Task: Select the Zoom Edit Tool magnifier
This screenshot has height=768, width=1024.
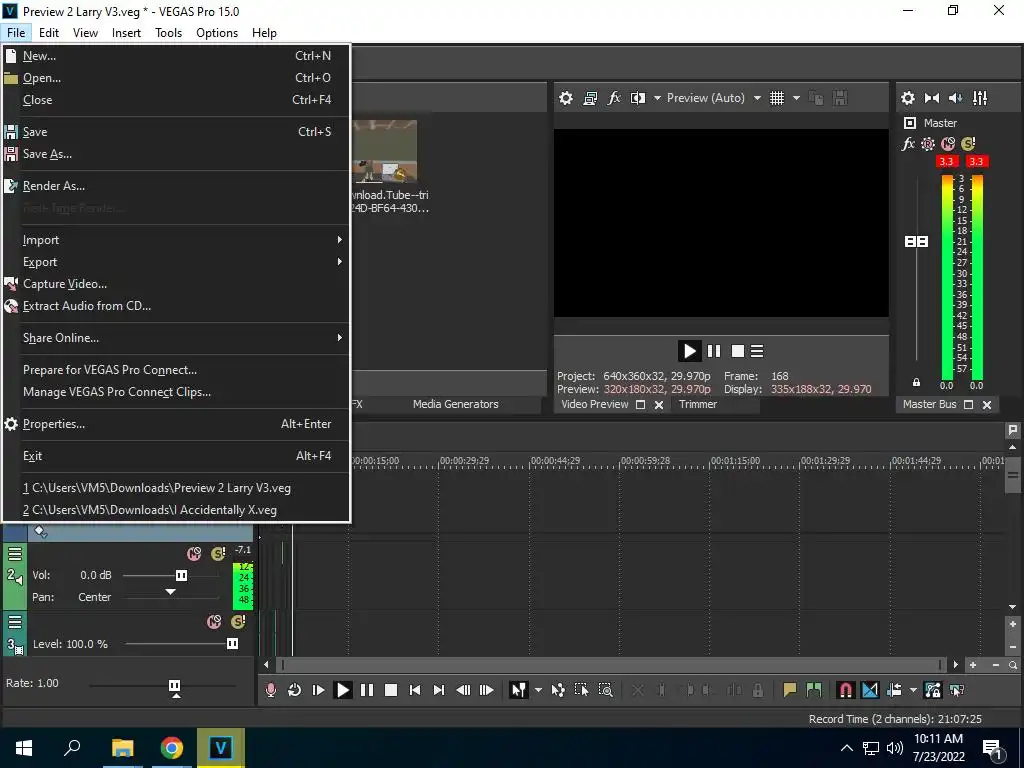Action: click(605, 690)
